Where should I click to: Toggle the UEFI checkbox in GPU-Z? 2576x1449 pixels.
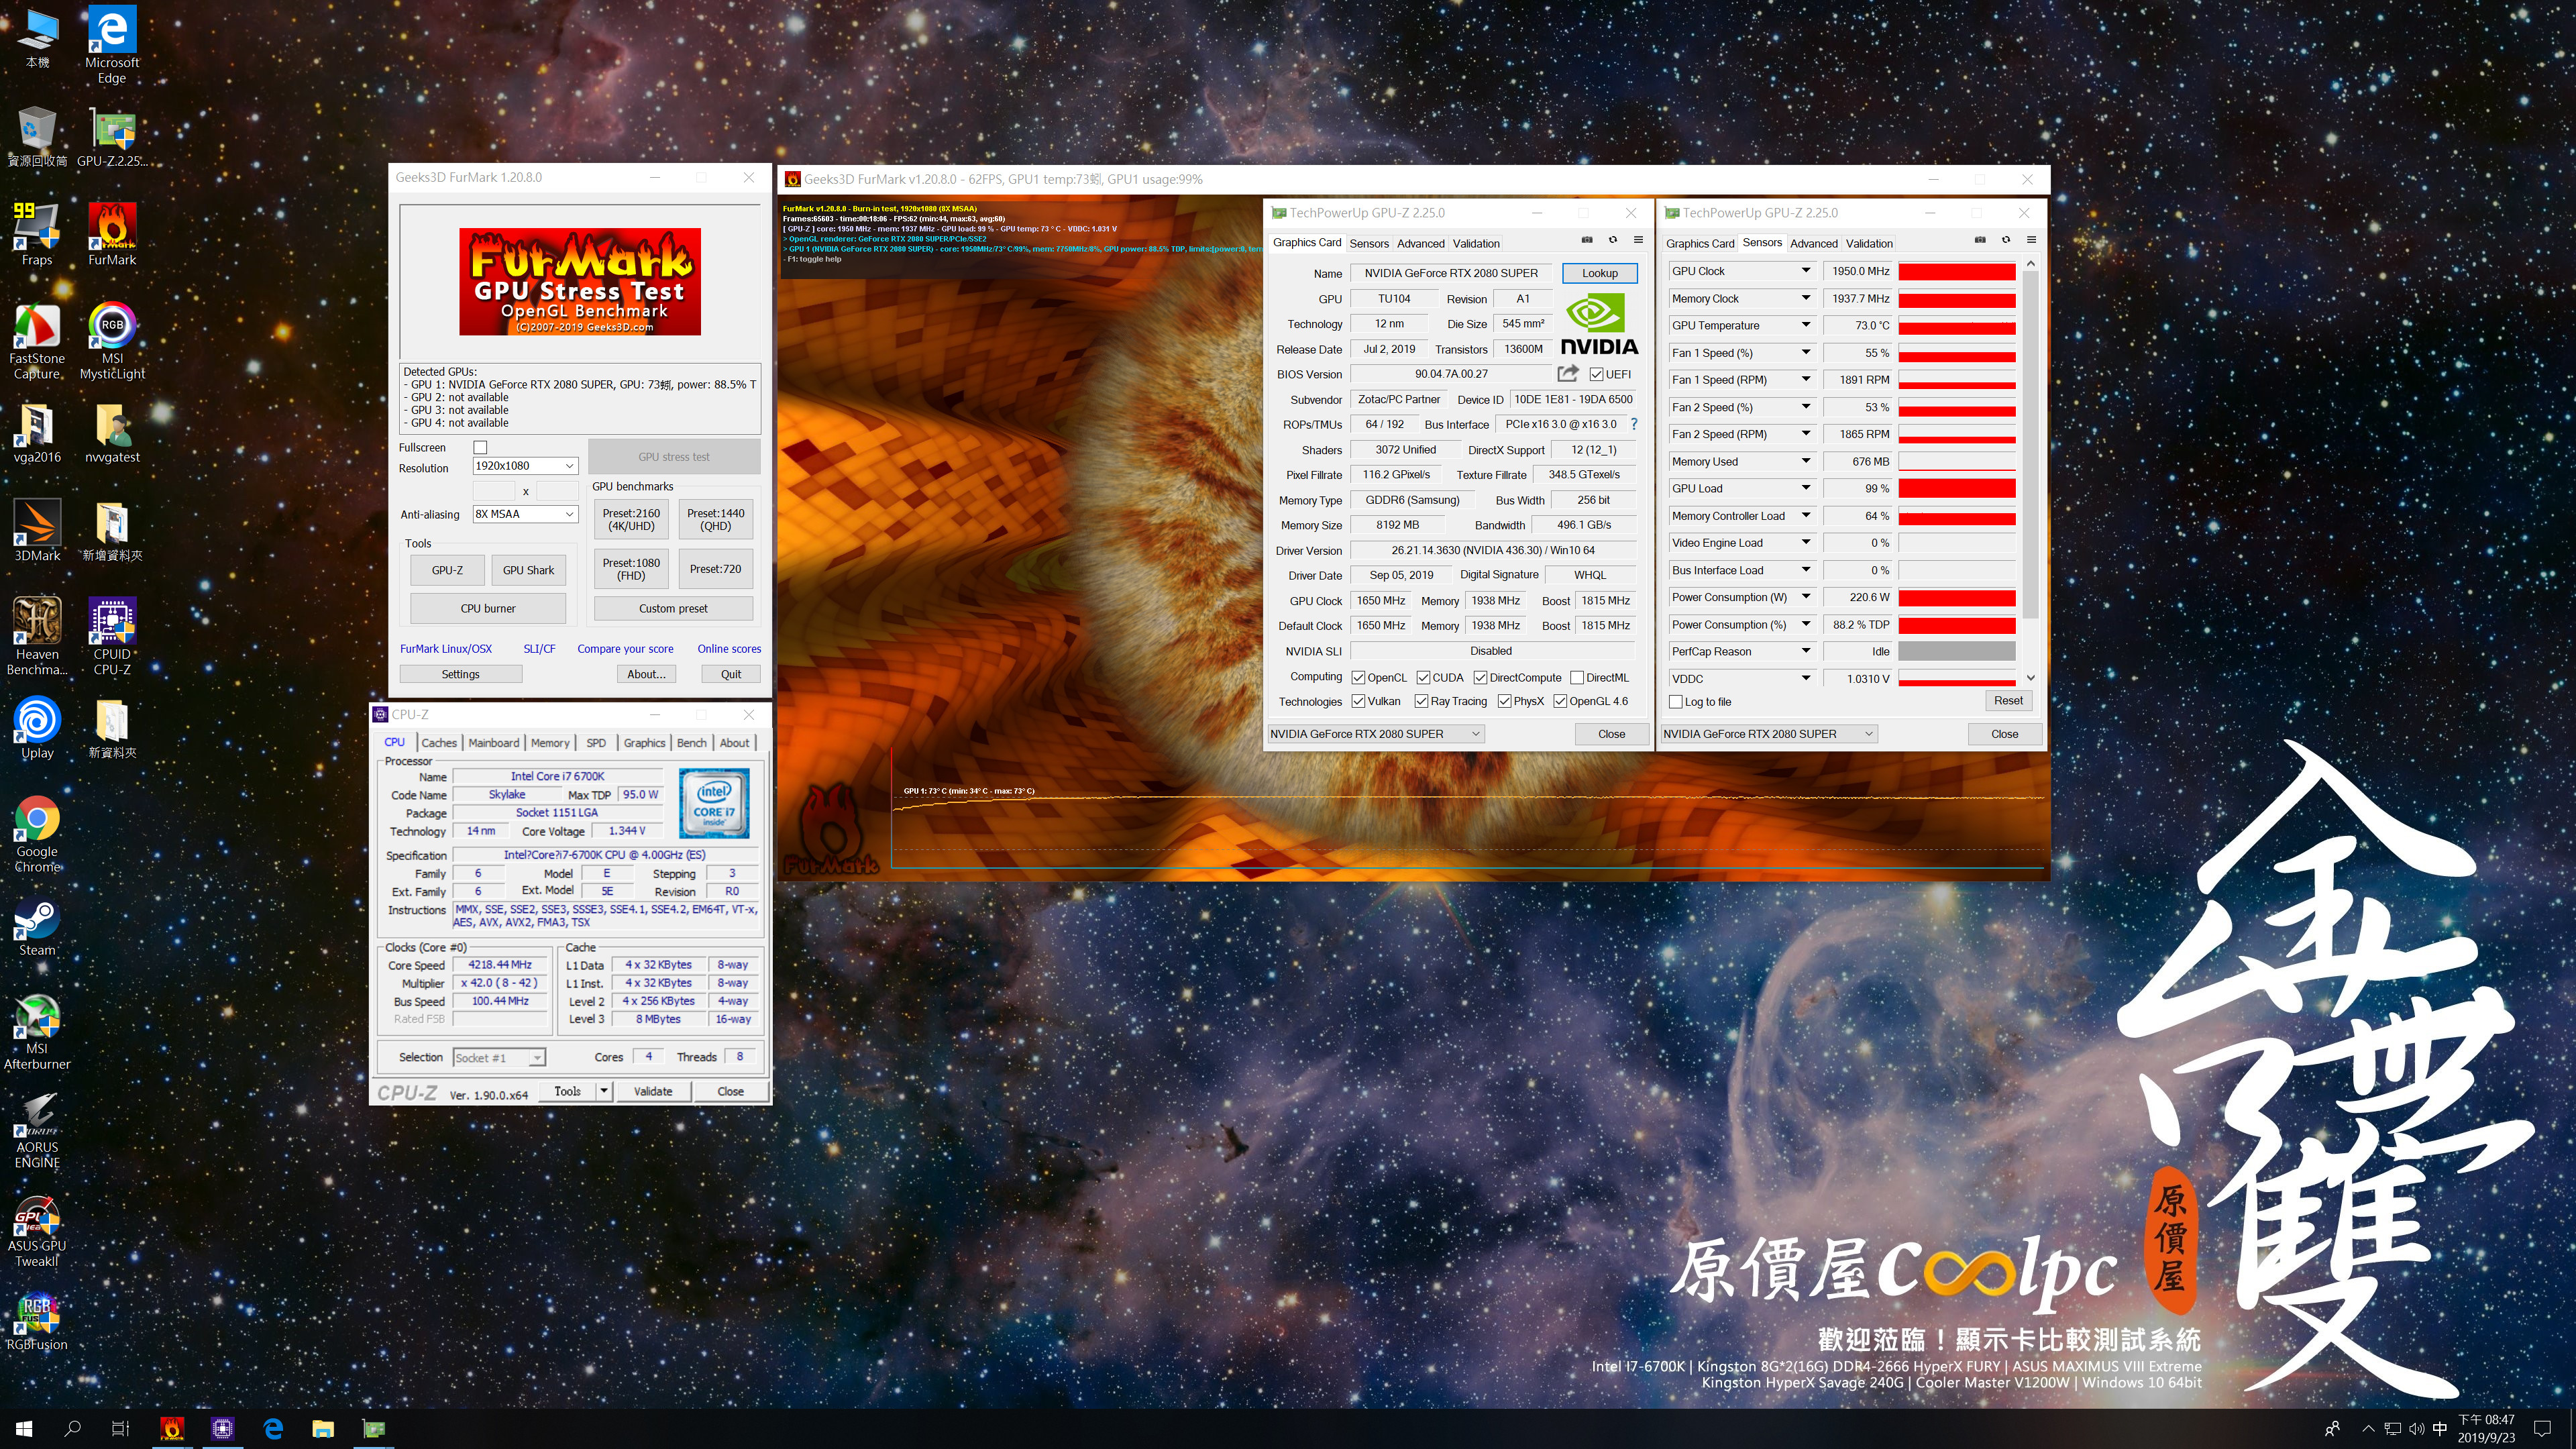[x=1596, y=374]
